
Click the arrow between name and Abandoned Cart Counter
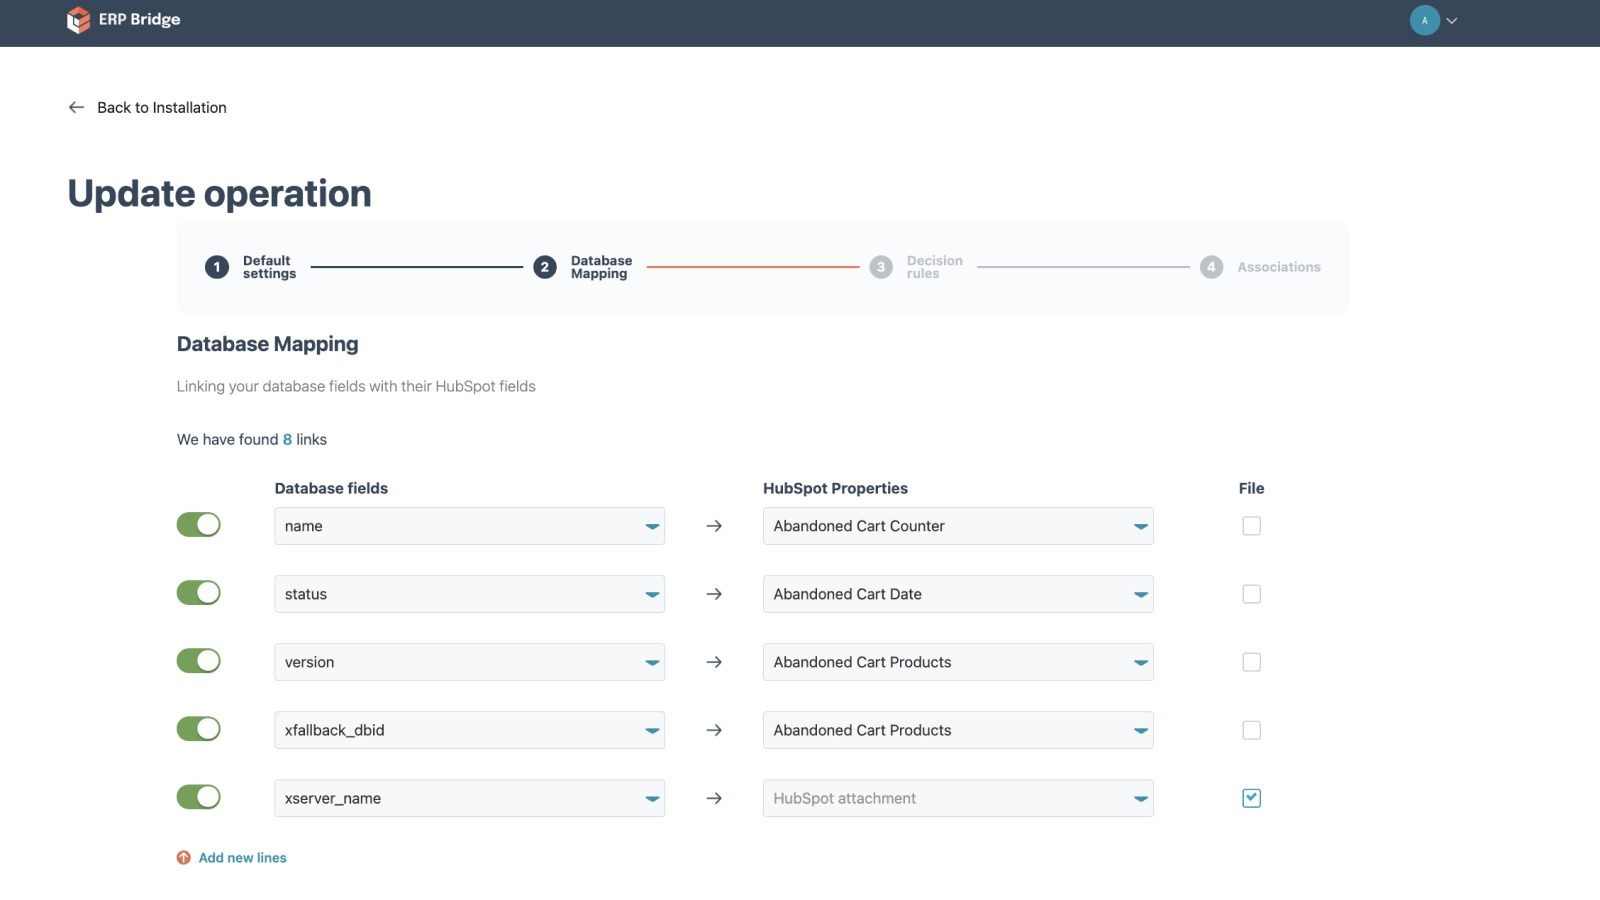tap(713, 525)
